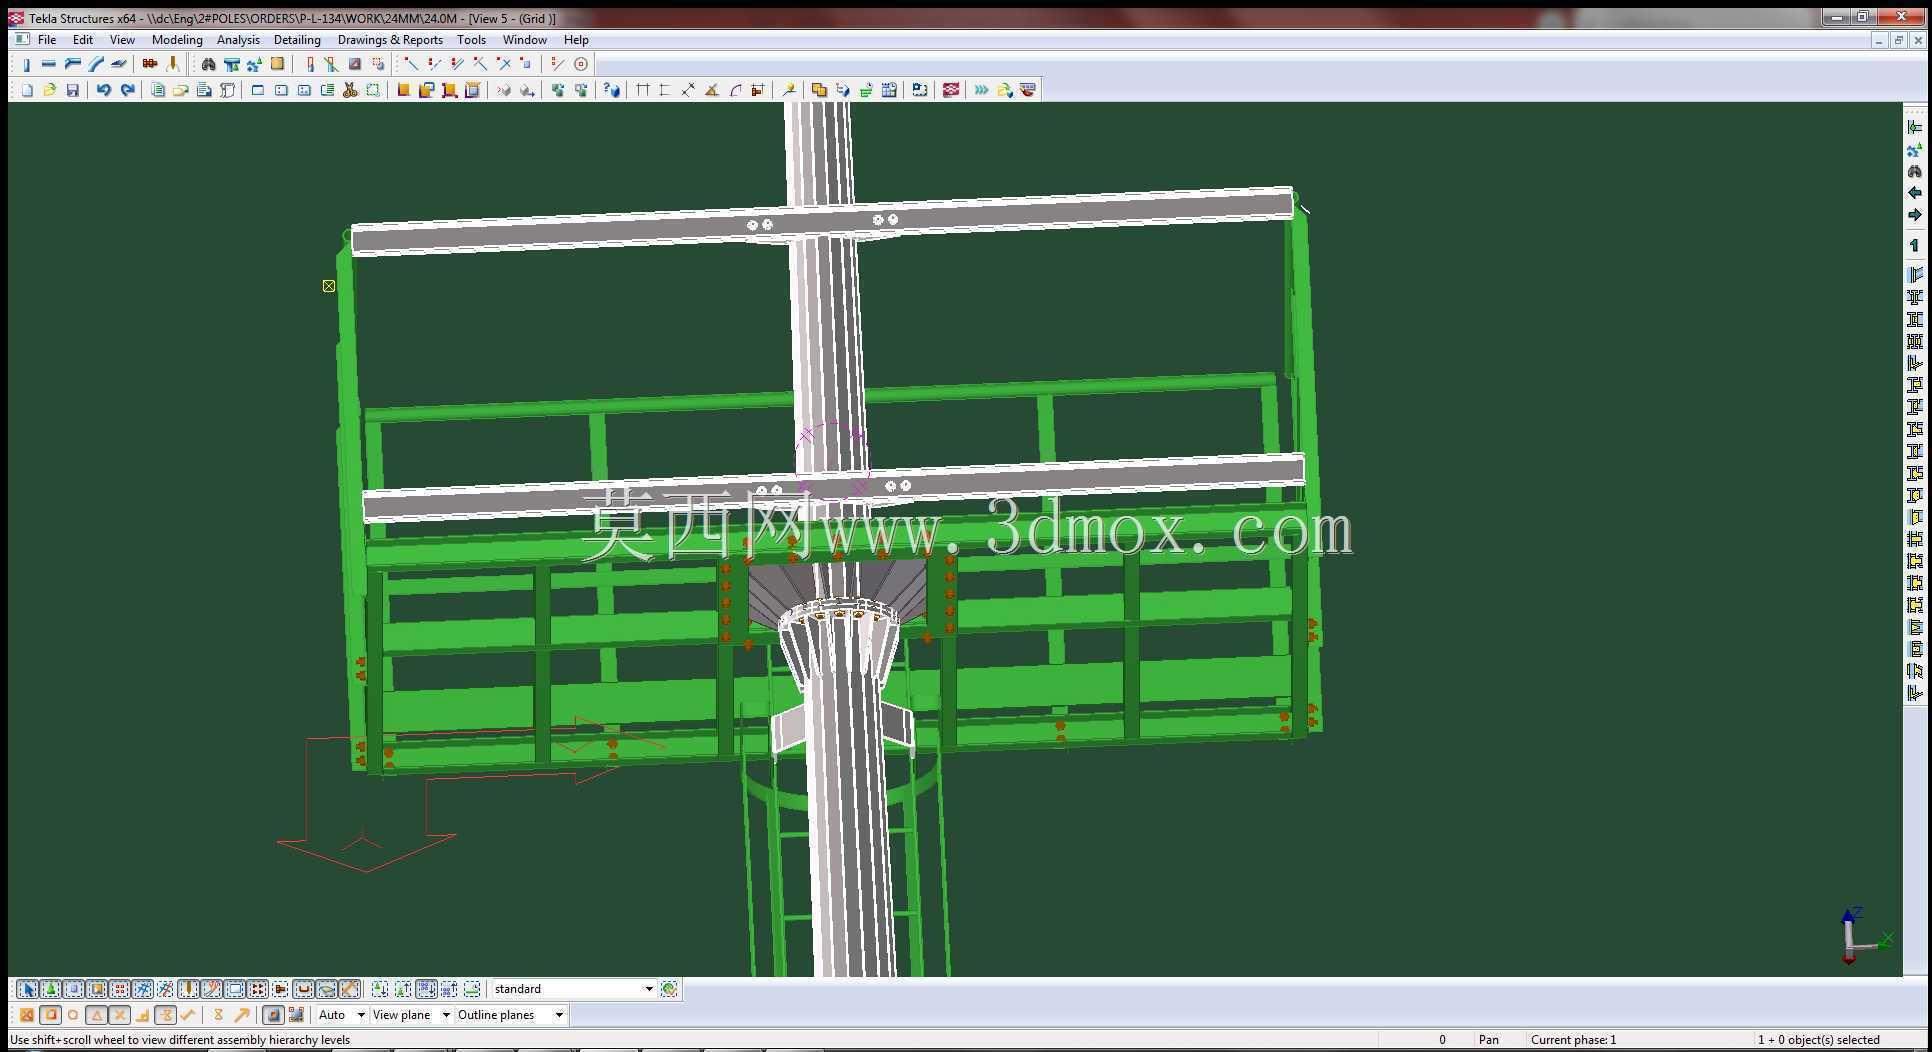1932x1052 pixels.
Task: Toggle the Select all switch with arrow cursor
Action: coord(27,989)
